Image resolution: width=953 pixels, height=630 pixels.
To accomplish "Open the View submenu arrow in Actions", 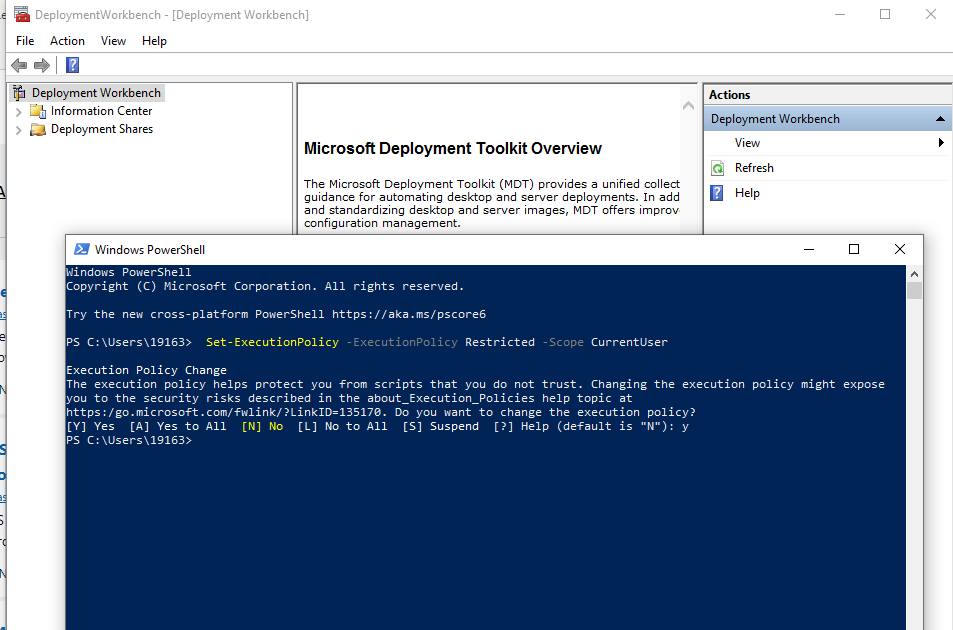I will (941, 143).
